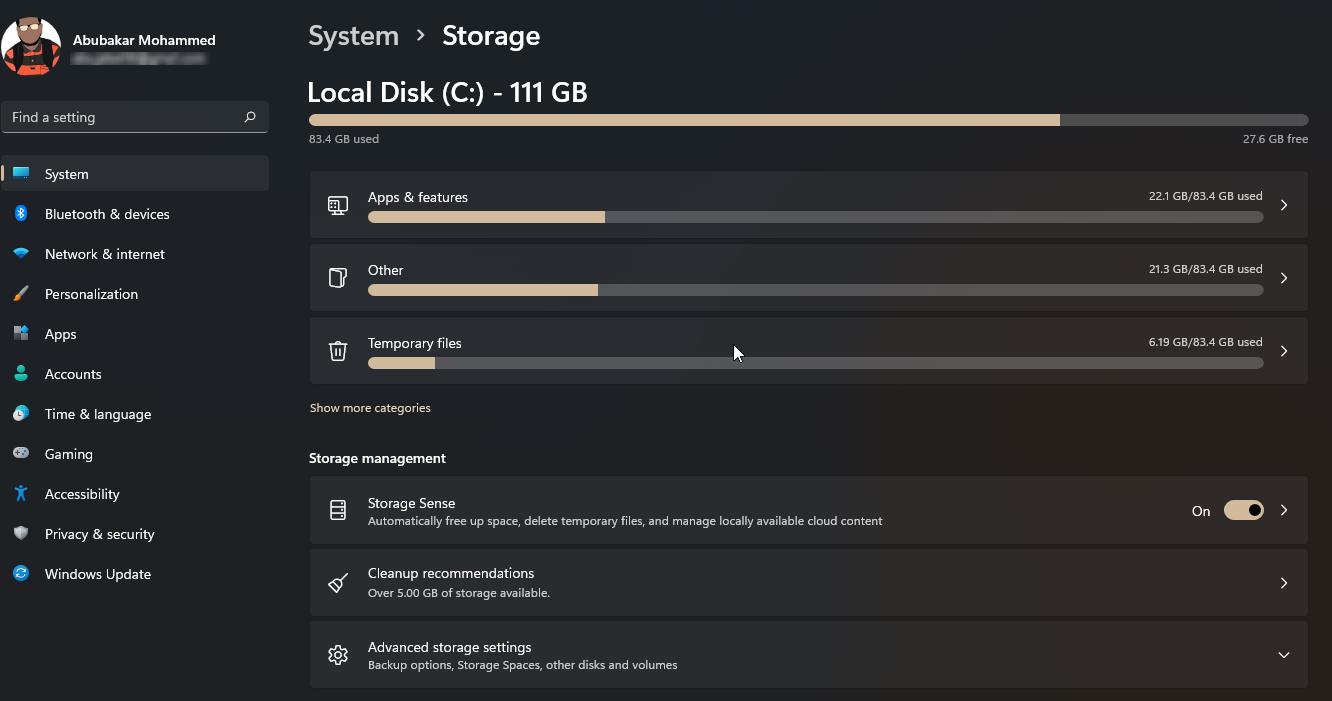Click the Gaming controller icon
The height and width of the screenshot is (701, 1332).
21,454
